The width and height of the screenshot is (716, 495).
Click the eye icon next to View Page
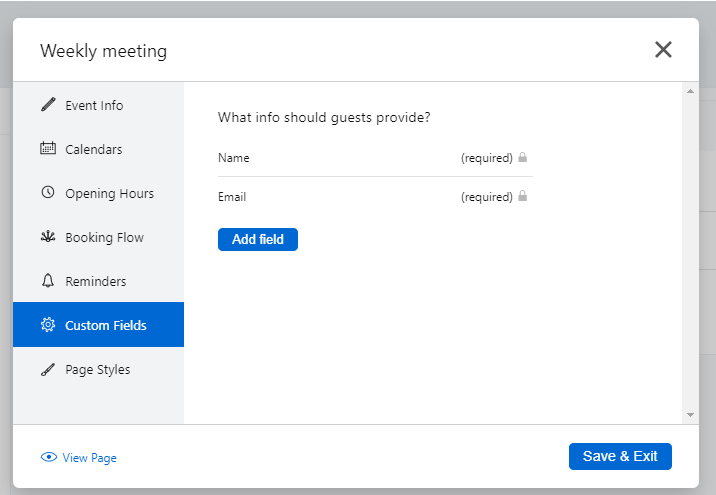click(x=49, y=457)
